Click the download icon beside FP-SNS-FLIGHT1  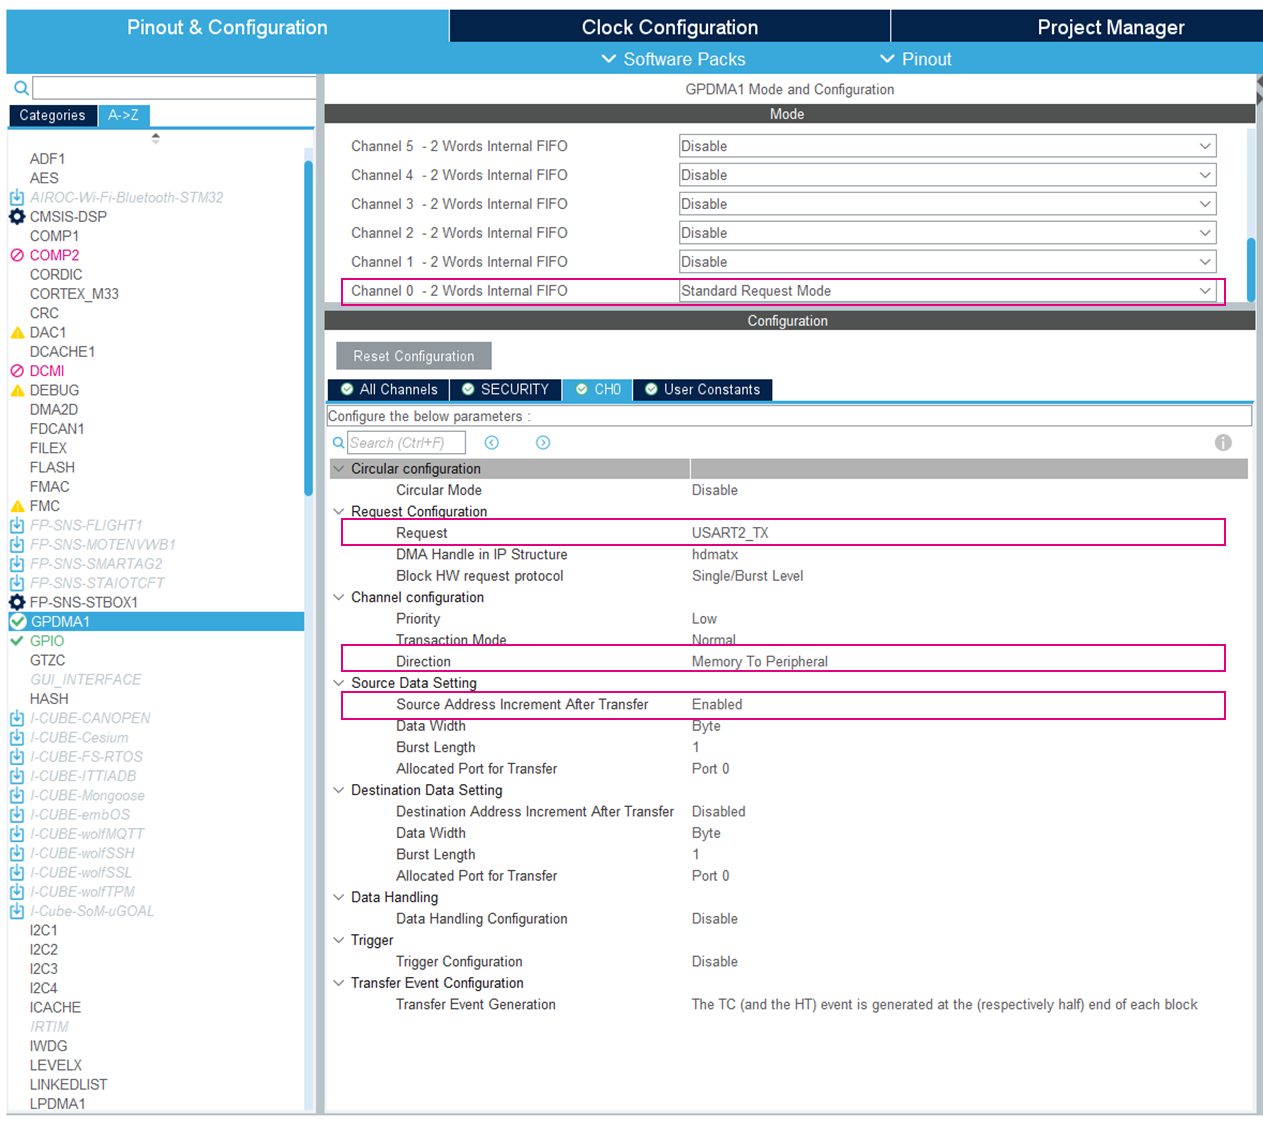pyautogui.click(x=17, y=525)
